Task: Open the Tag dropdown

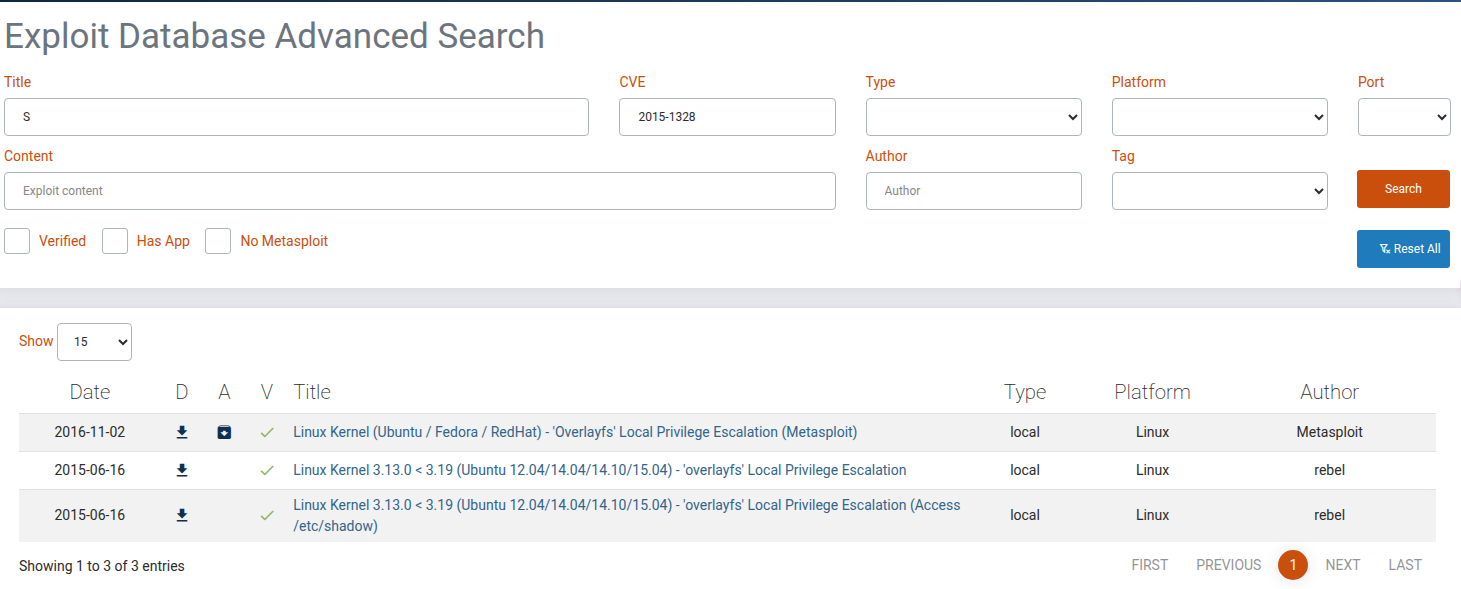Action: pos(1219,191)
